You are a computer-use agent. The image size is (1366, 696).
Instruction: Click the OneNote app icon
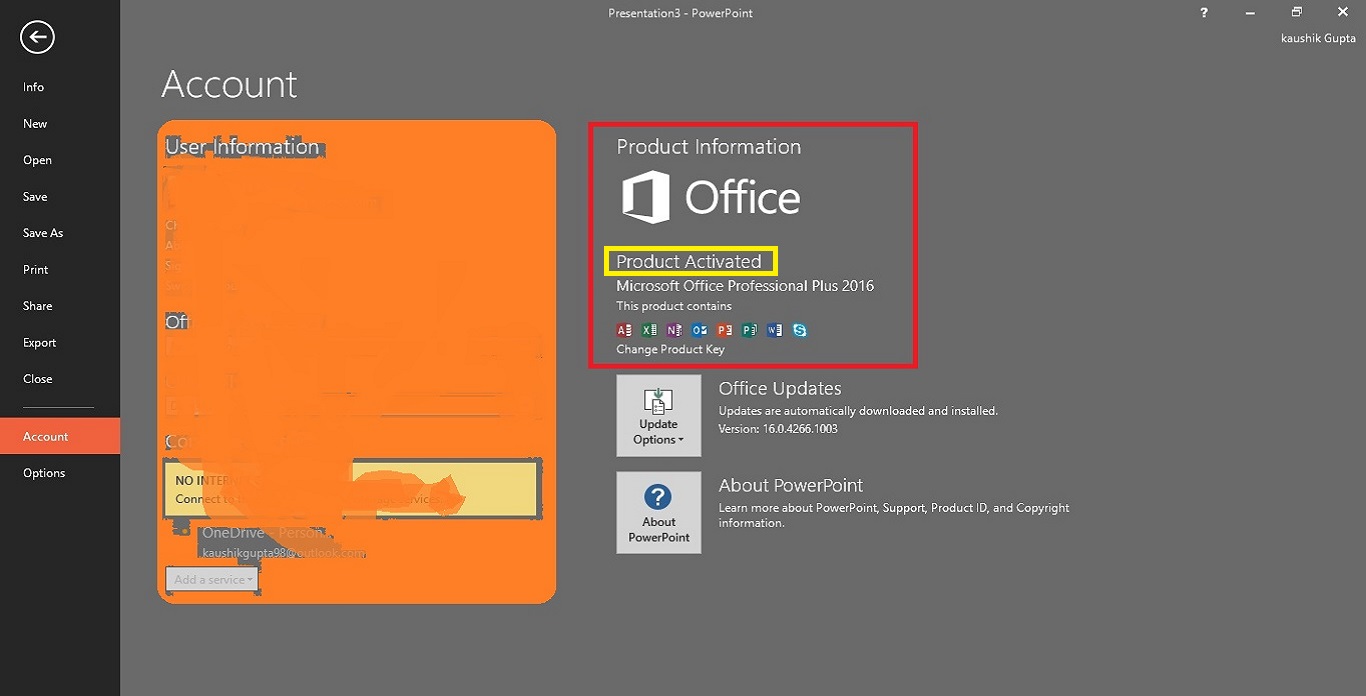674,330
